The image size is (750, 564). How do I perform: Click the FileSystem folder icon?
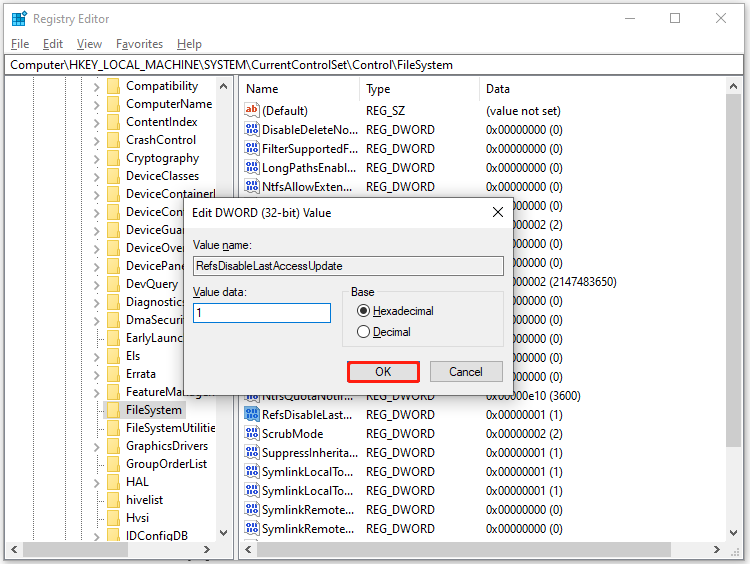(x=113, y=410)
